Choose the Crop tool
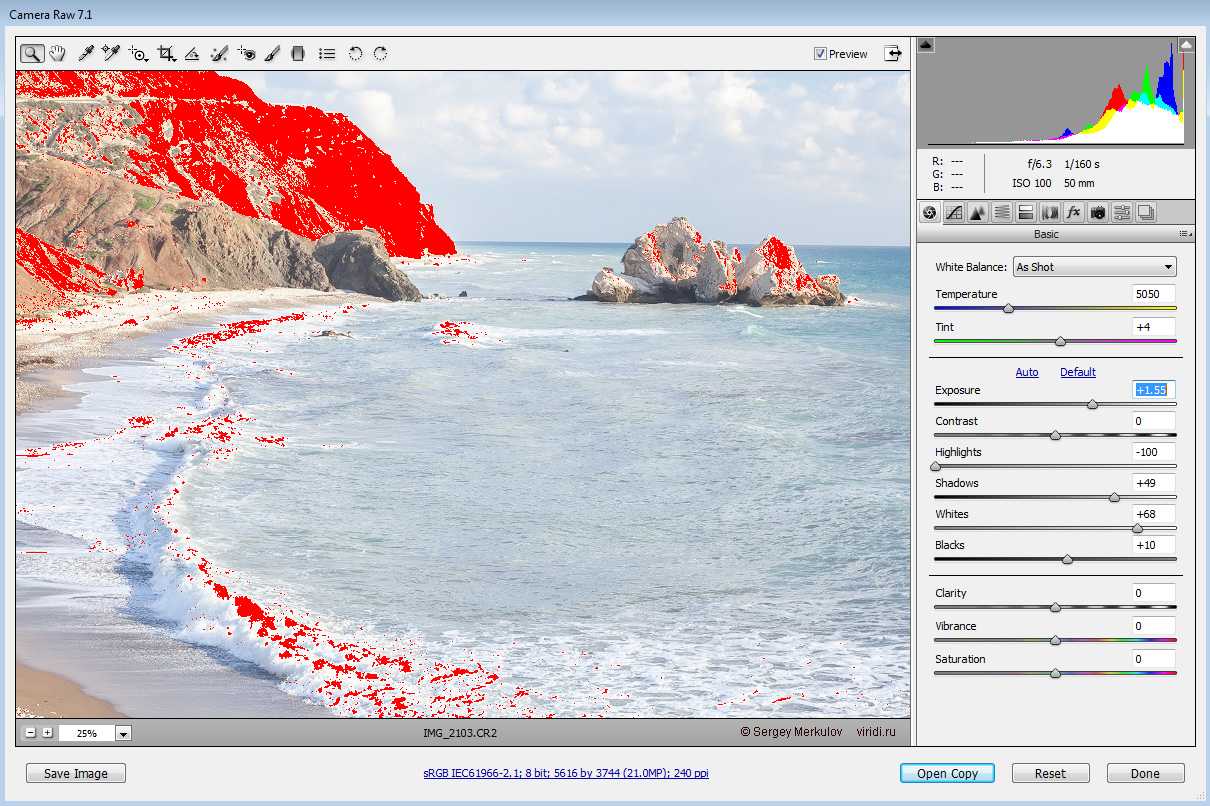Viewport: 1210px width, 806px height. [166, 54]
